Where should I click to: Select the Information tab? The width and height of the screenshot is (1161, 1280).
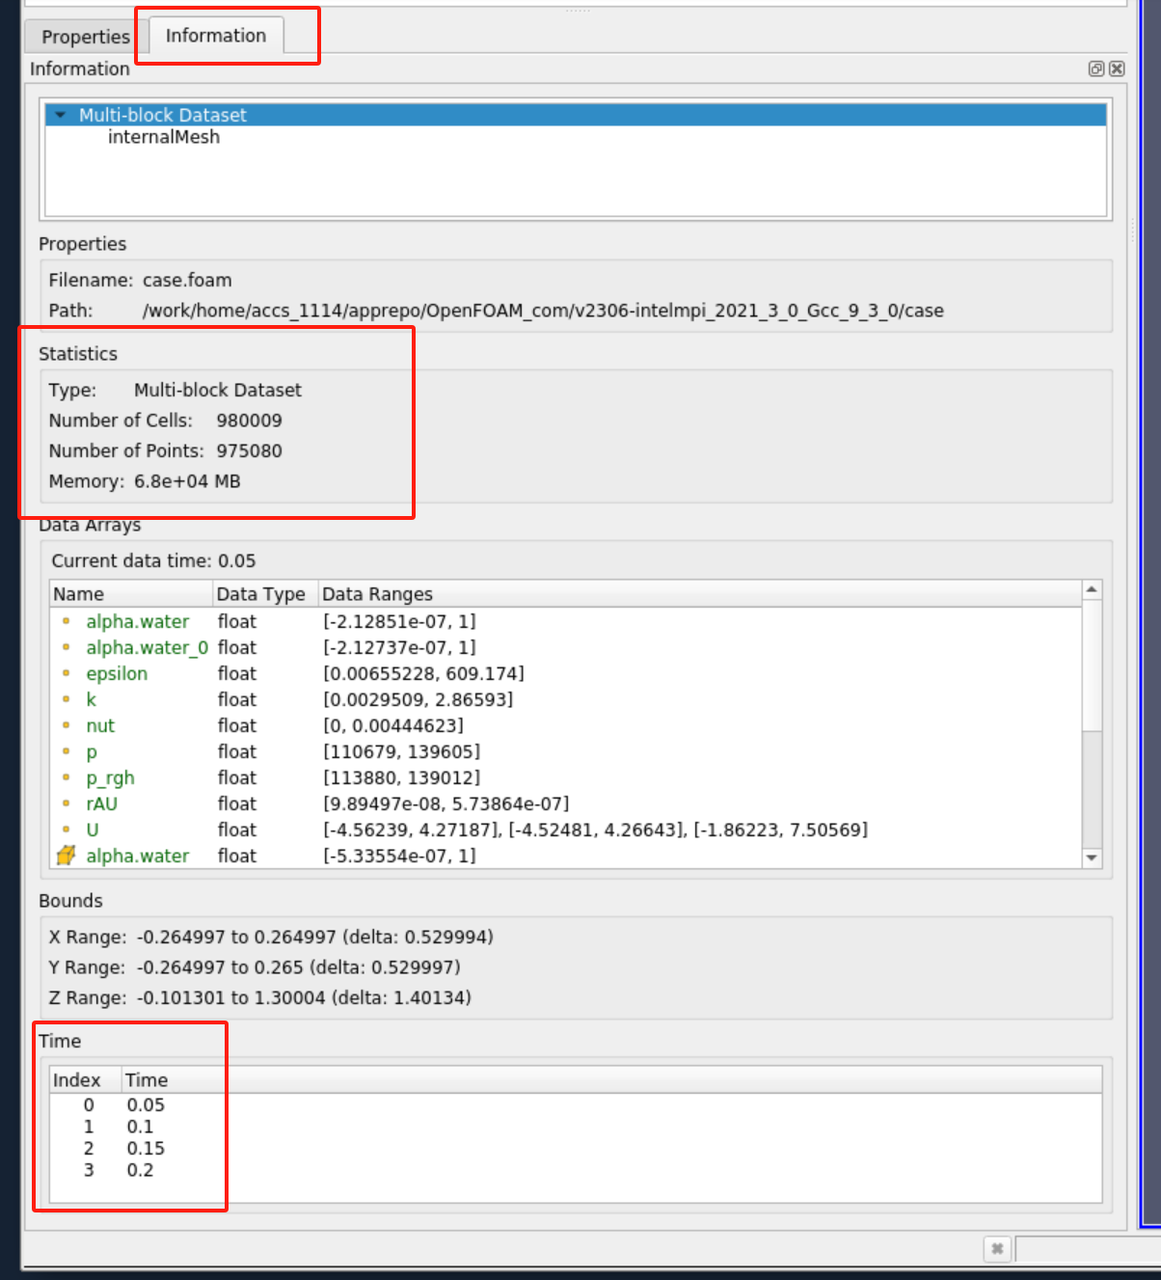pyautogui.click(x=215, y=36)
